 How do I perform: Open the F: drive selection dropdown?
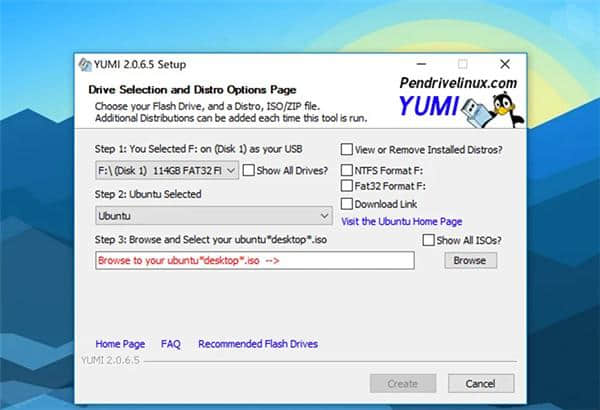pos(167,170)
